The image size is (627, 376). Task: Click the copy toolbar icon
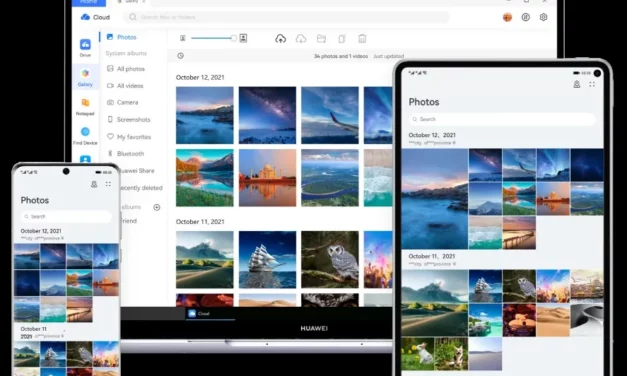point(341,38)
